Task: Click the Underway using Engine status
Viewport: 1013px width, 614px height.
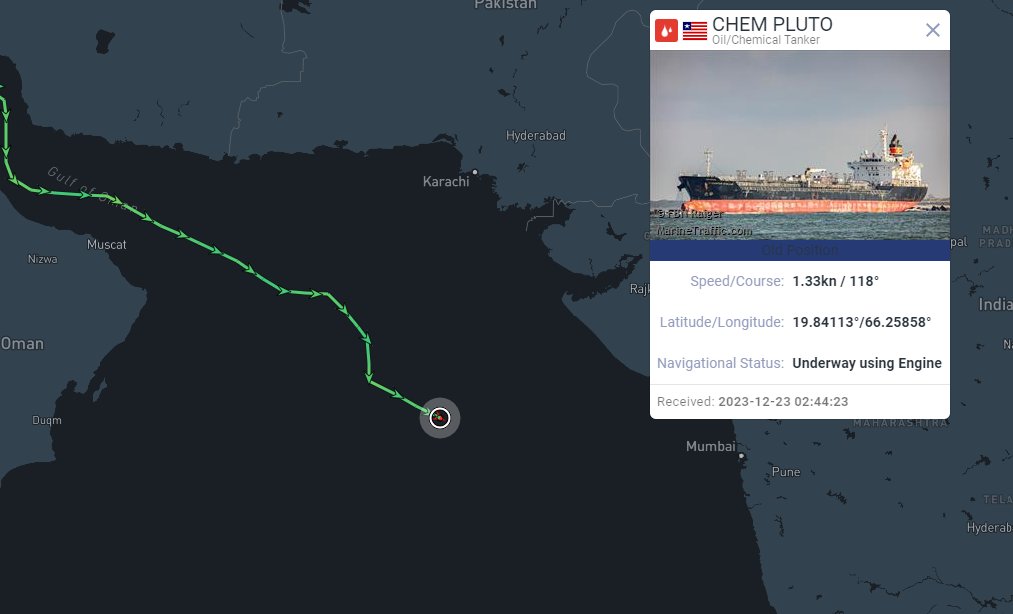Action: (866, 363)
